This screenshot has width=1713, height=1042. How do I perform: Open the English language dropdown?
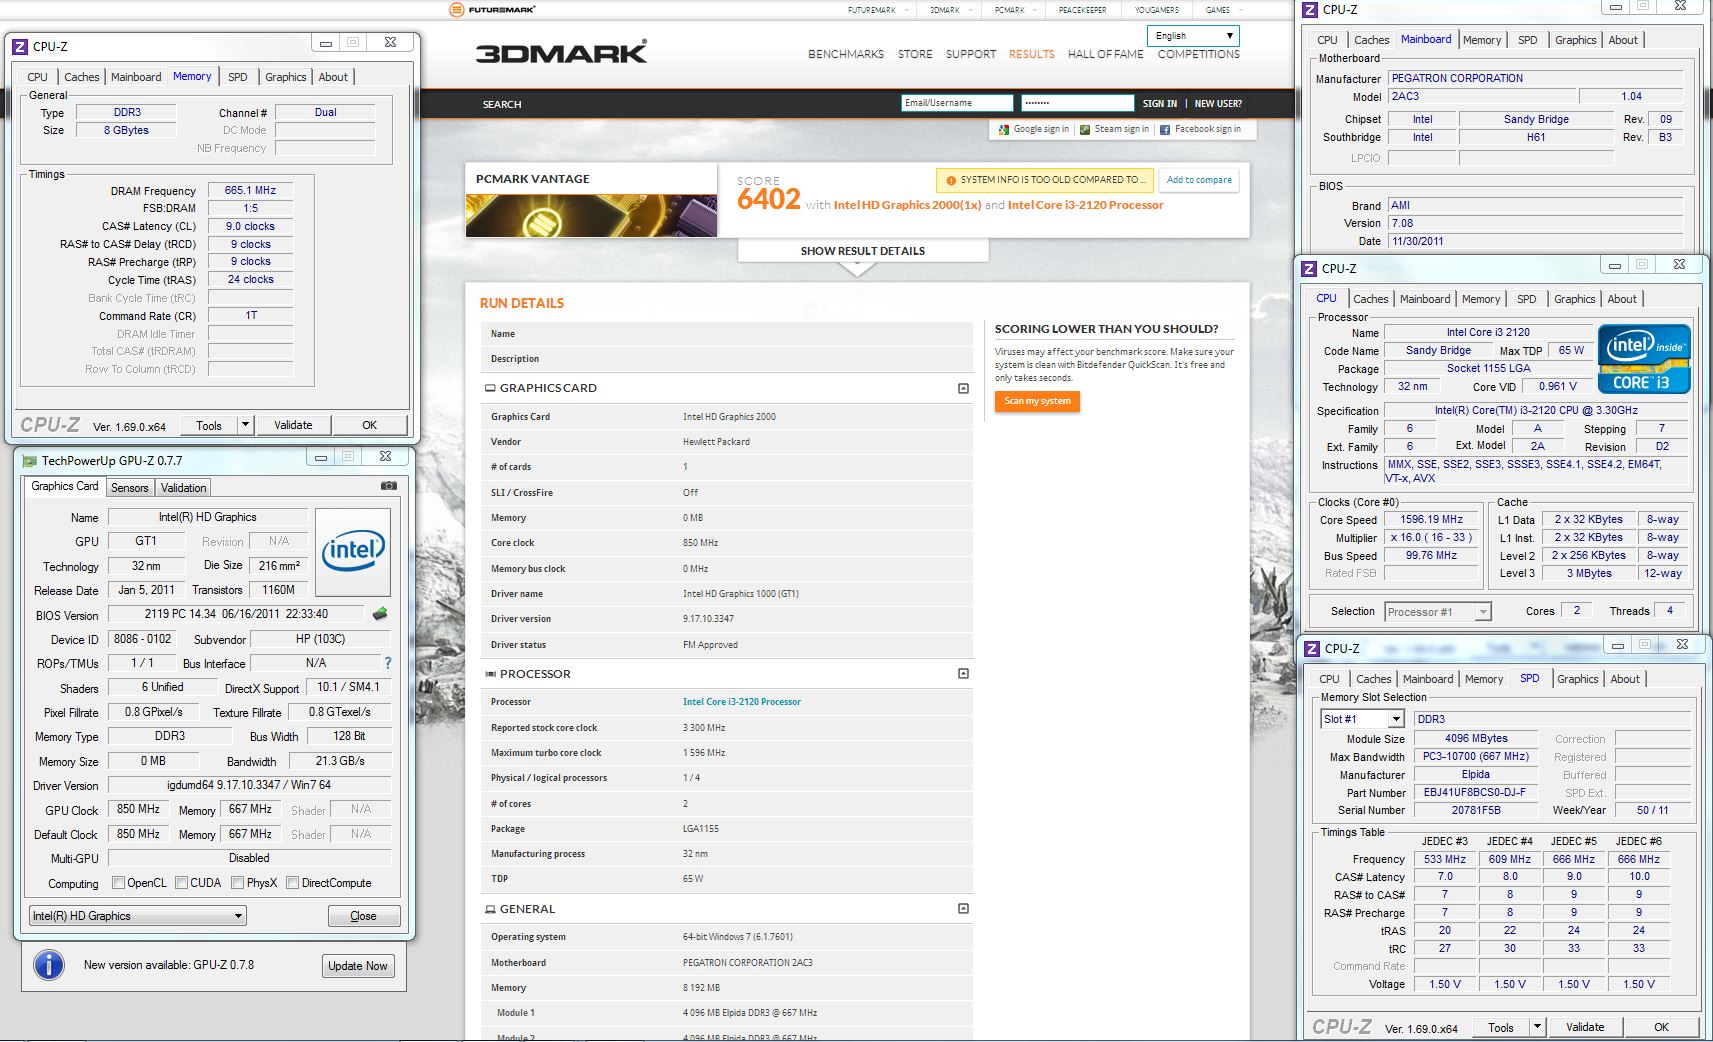click(x=1194, y=36)
